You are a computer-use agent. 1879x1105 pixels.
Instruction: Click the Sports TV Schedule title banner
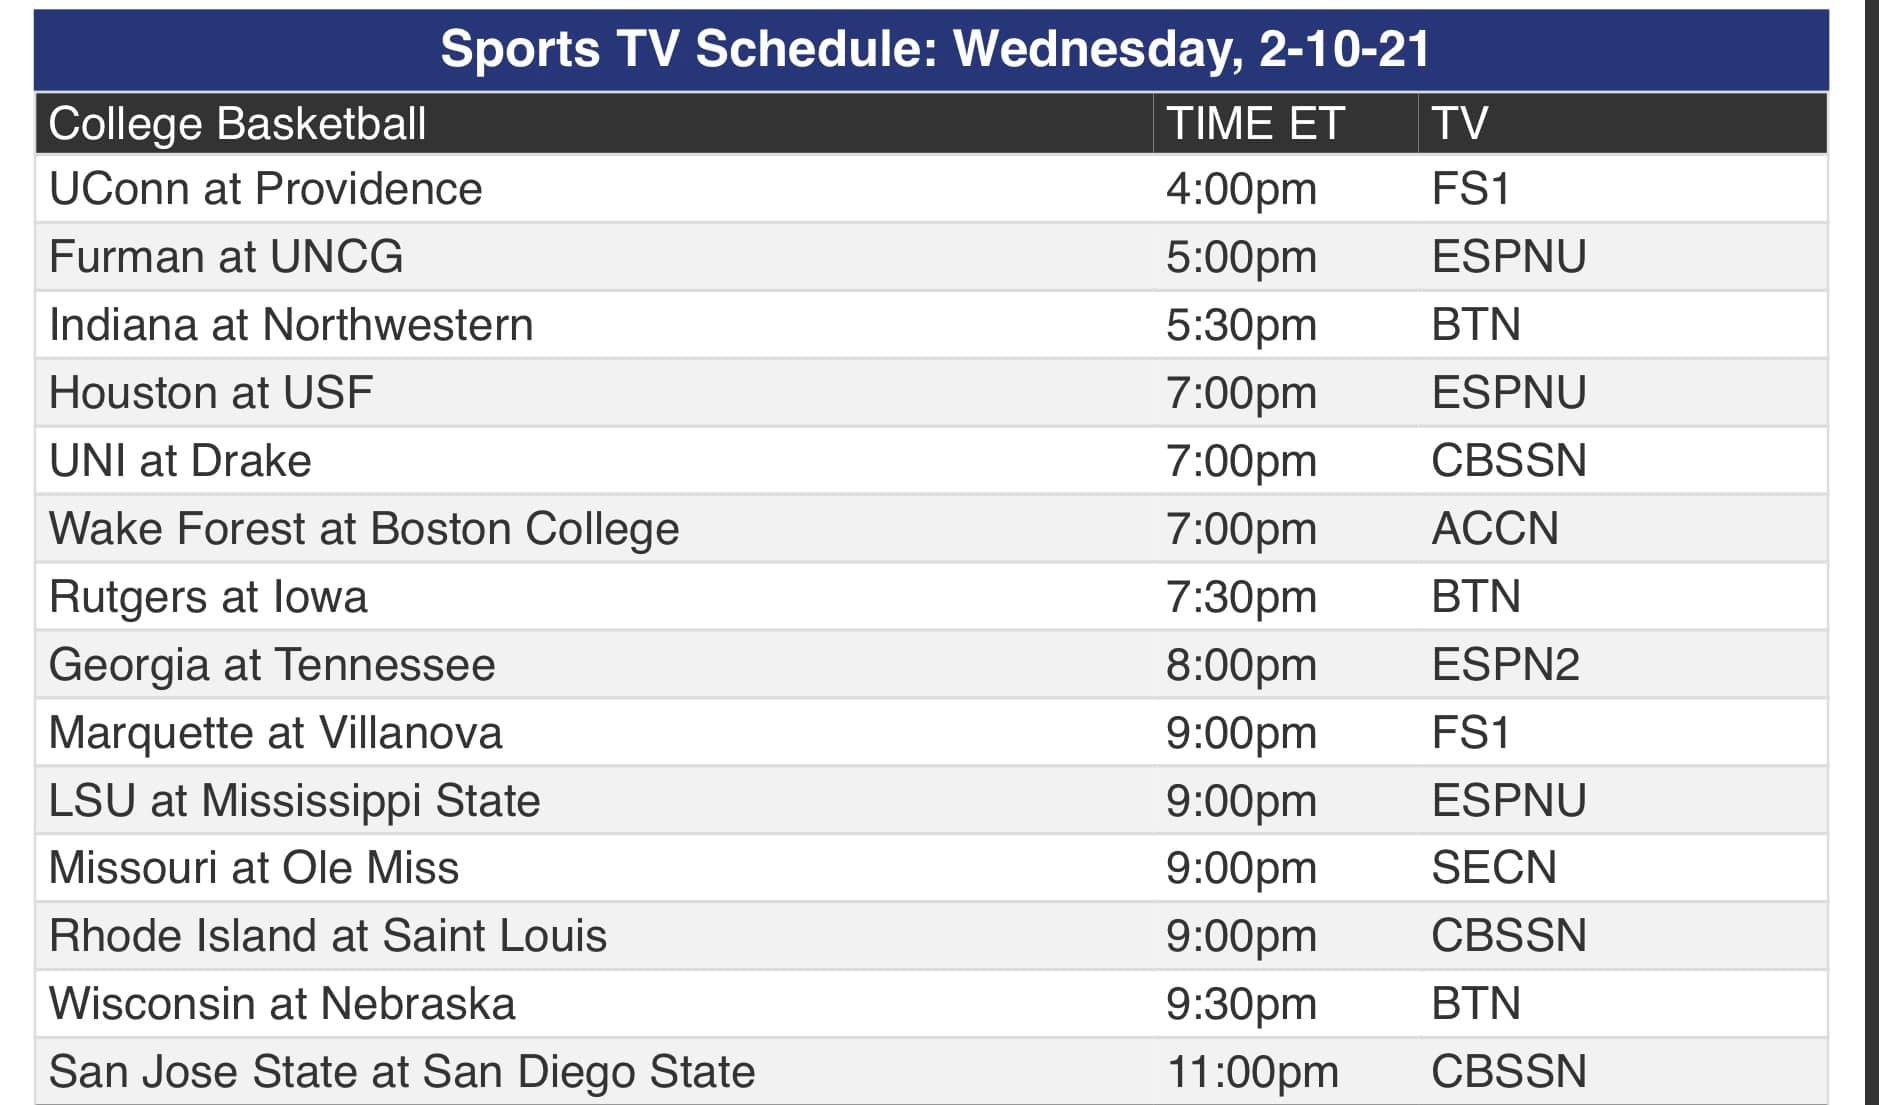coord(931,50)
